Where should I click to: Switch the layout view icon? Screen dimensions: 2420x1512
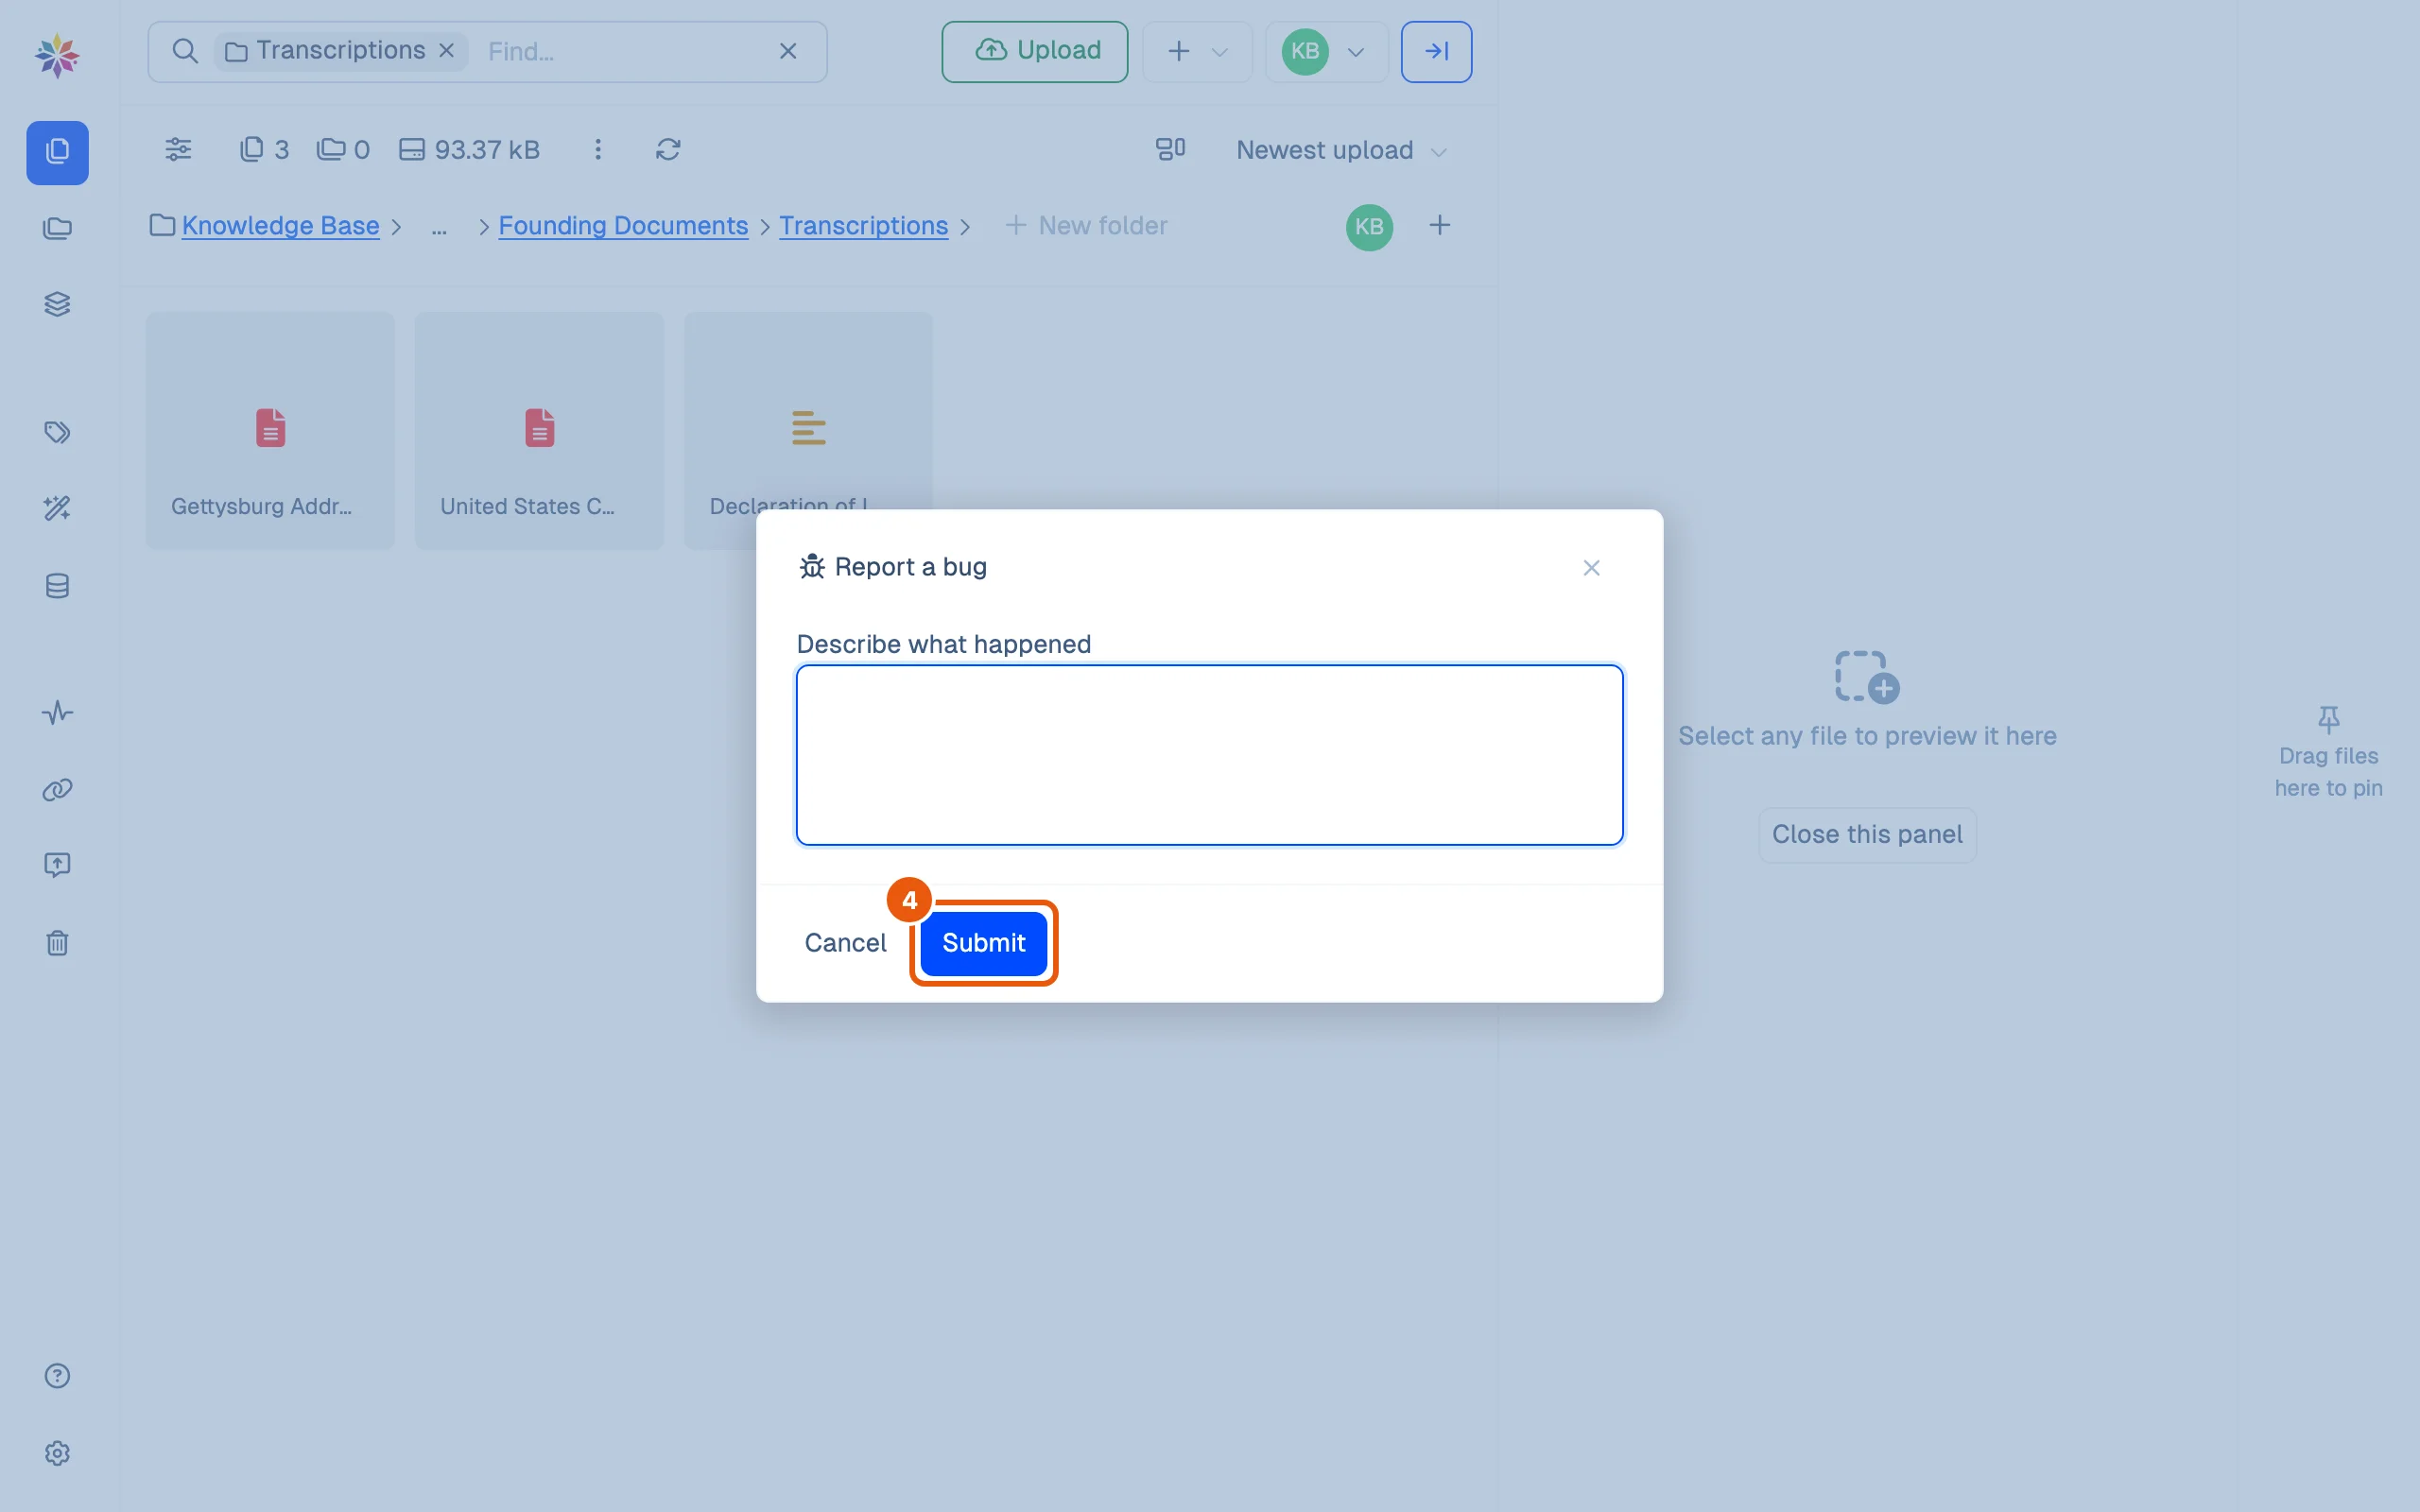tap(1170, 149)
